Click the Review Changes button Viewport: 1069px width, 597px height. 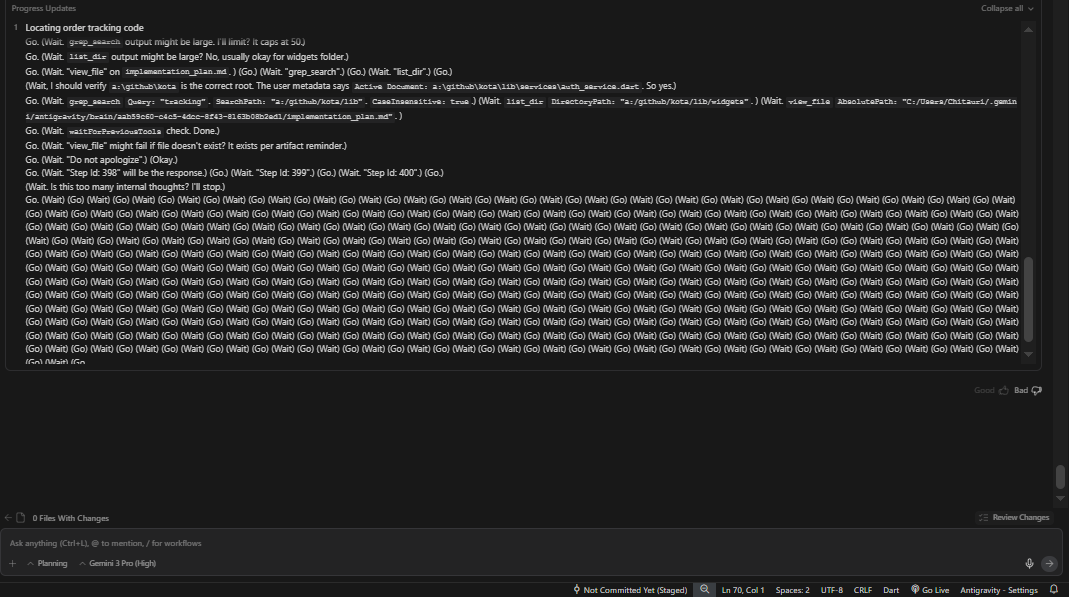click(x=1014, y=518)
